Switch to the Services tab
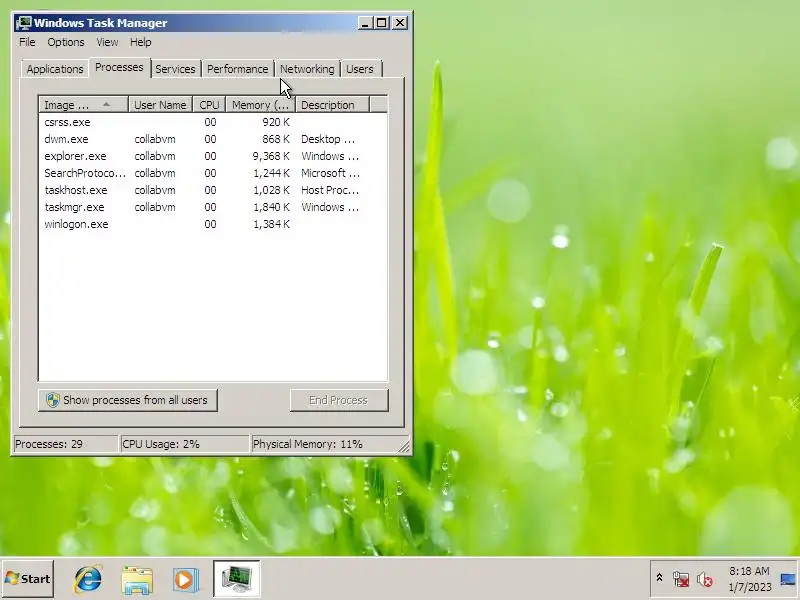 [175, 69]
